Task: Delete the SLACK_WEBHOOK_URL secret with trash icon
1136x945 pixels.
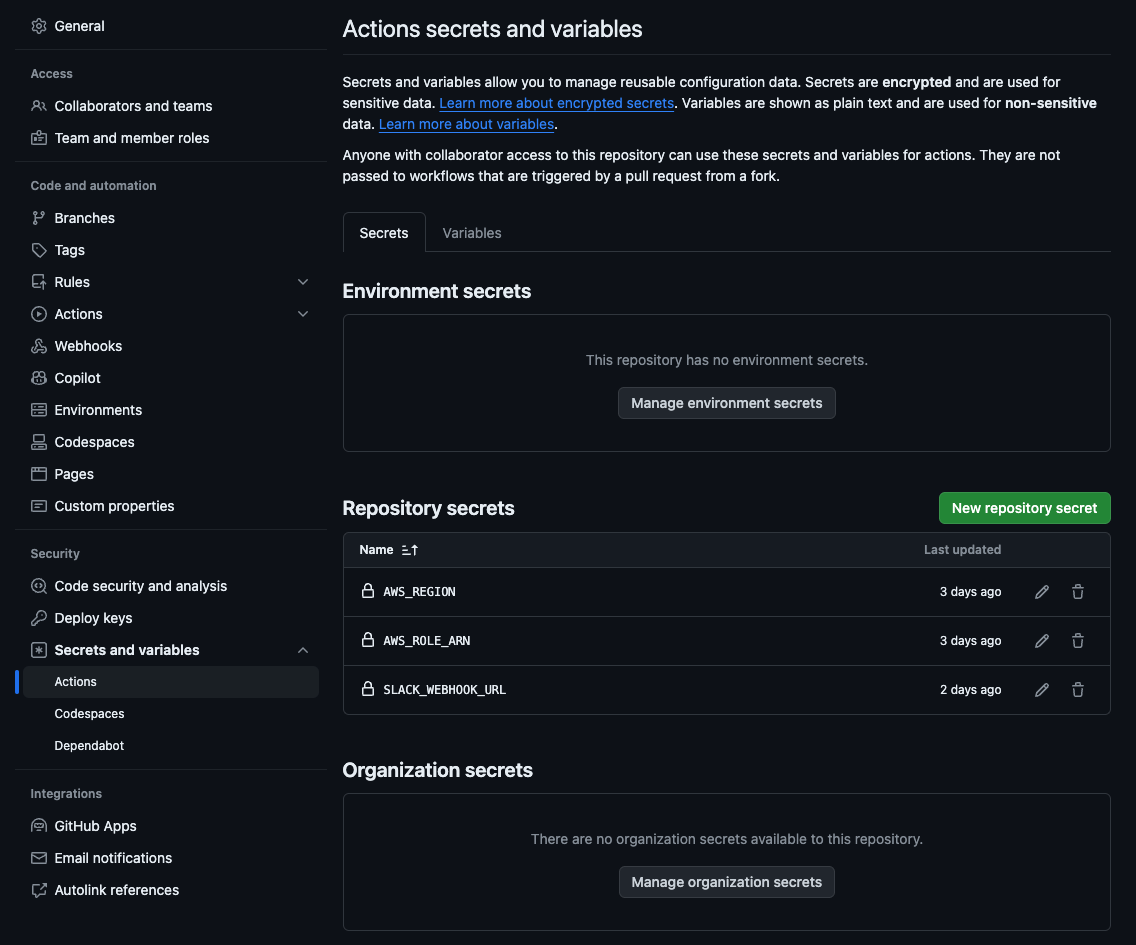Action: pyautogui.click(x=1077, y=690)
